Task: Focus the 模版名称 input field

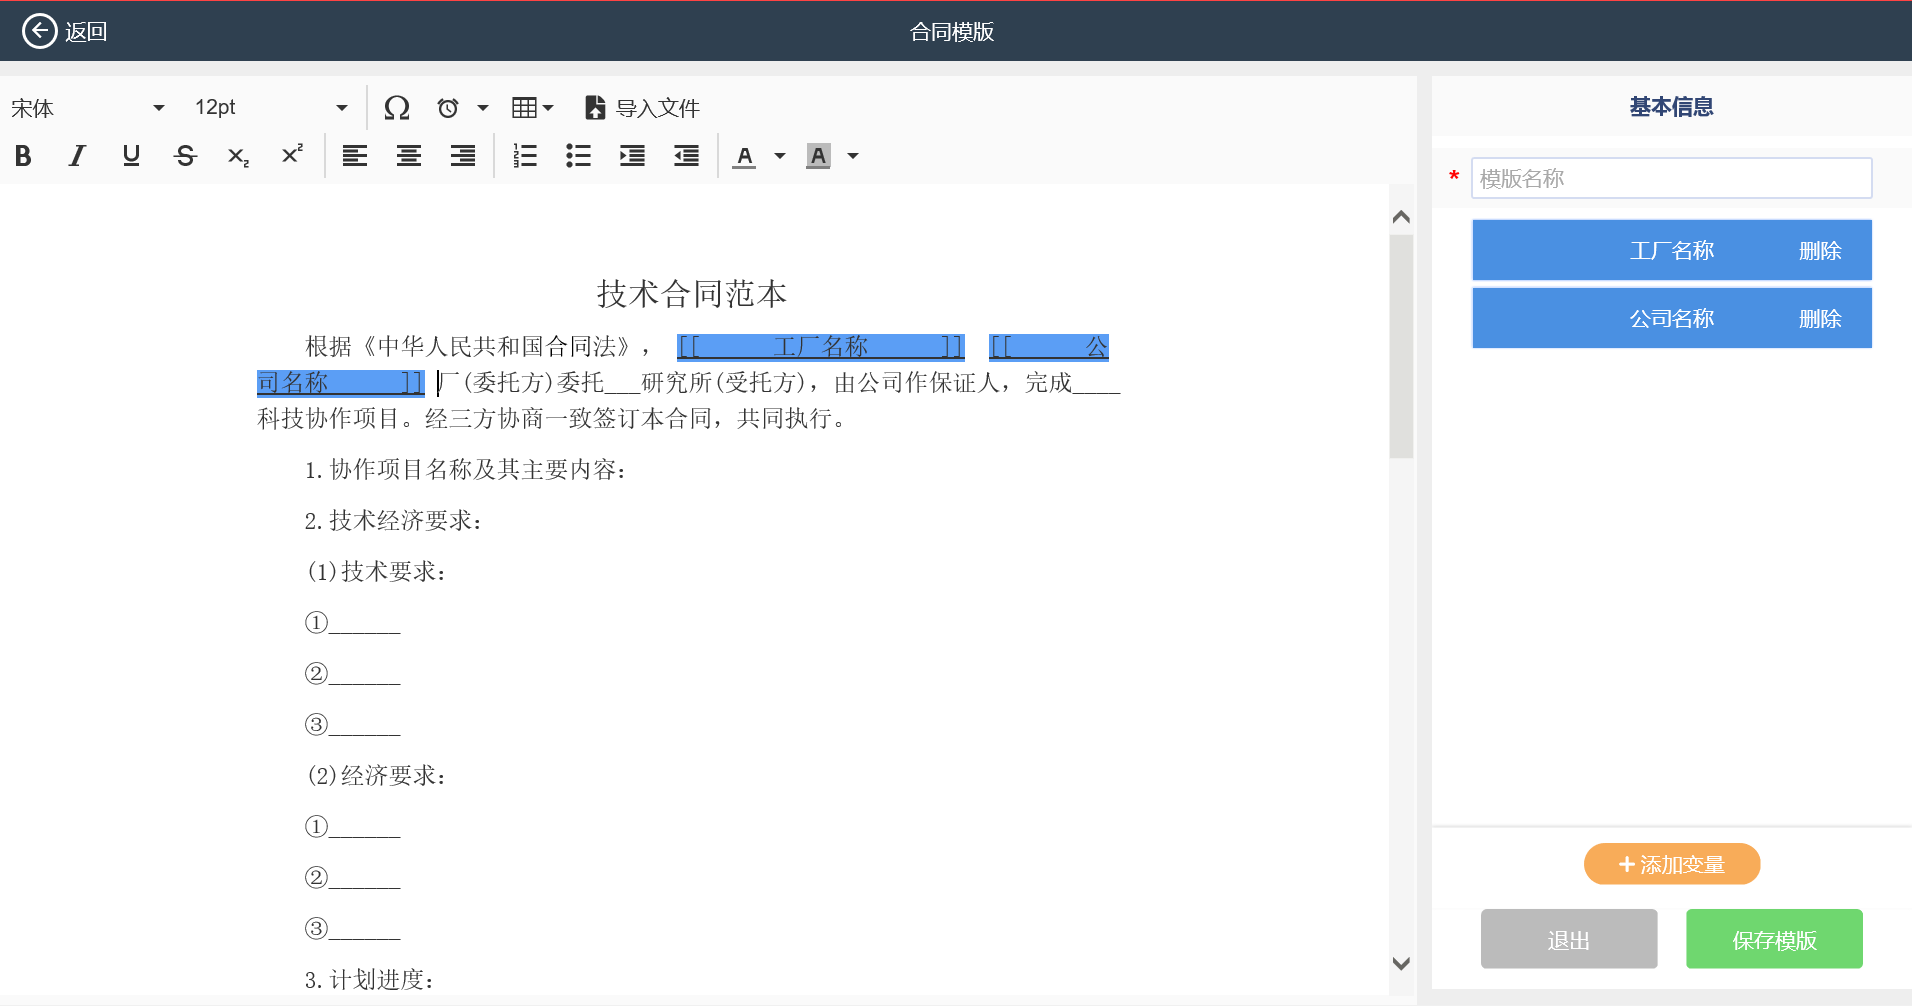Action: point(1671,179)
